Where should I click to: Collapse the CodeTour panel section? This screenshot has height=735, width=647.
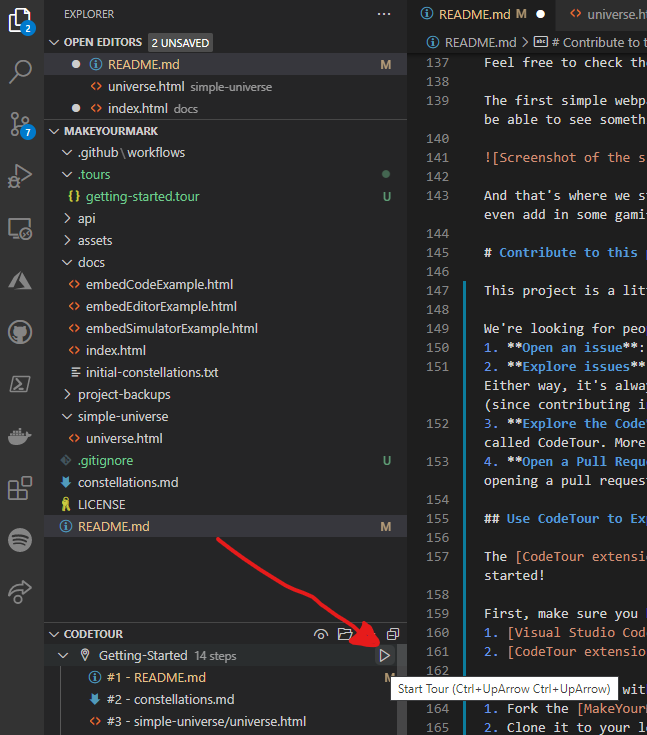(x=54, y=634)
